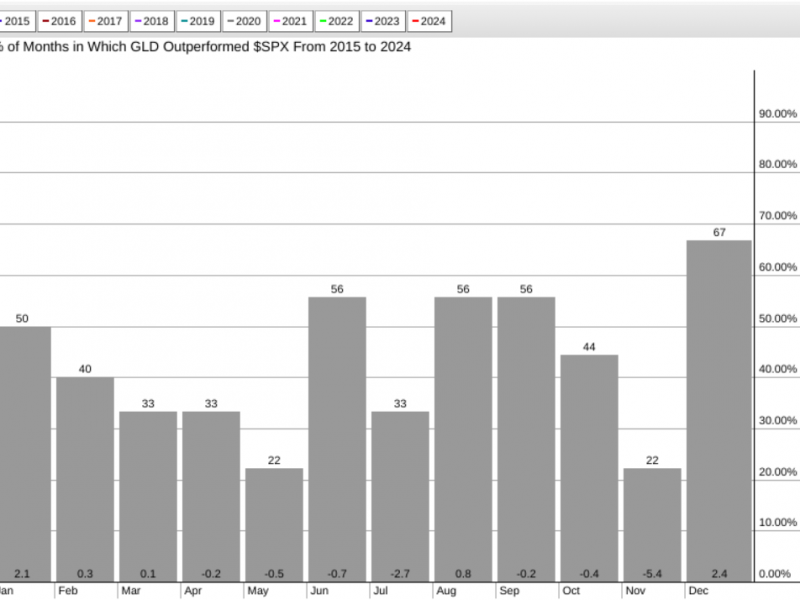Click the "-5.4" value inside the November bar

coord(652,573)
